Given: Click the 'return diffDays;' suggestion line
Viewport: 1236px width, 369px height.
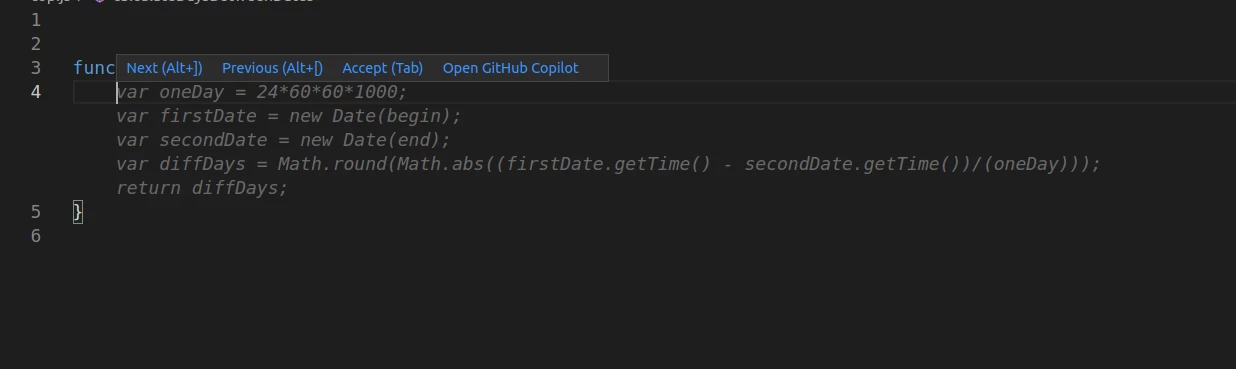Looking at the screenshot, I should (202, 188).
